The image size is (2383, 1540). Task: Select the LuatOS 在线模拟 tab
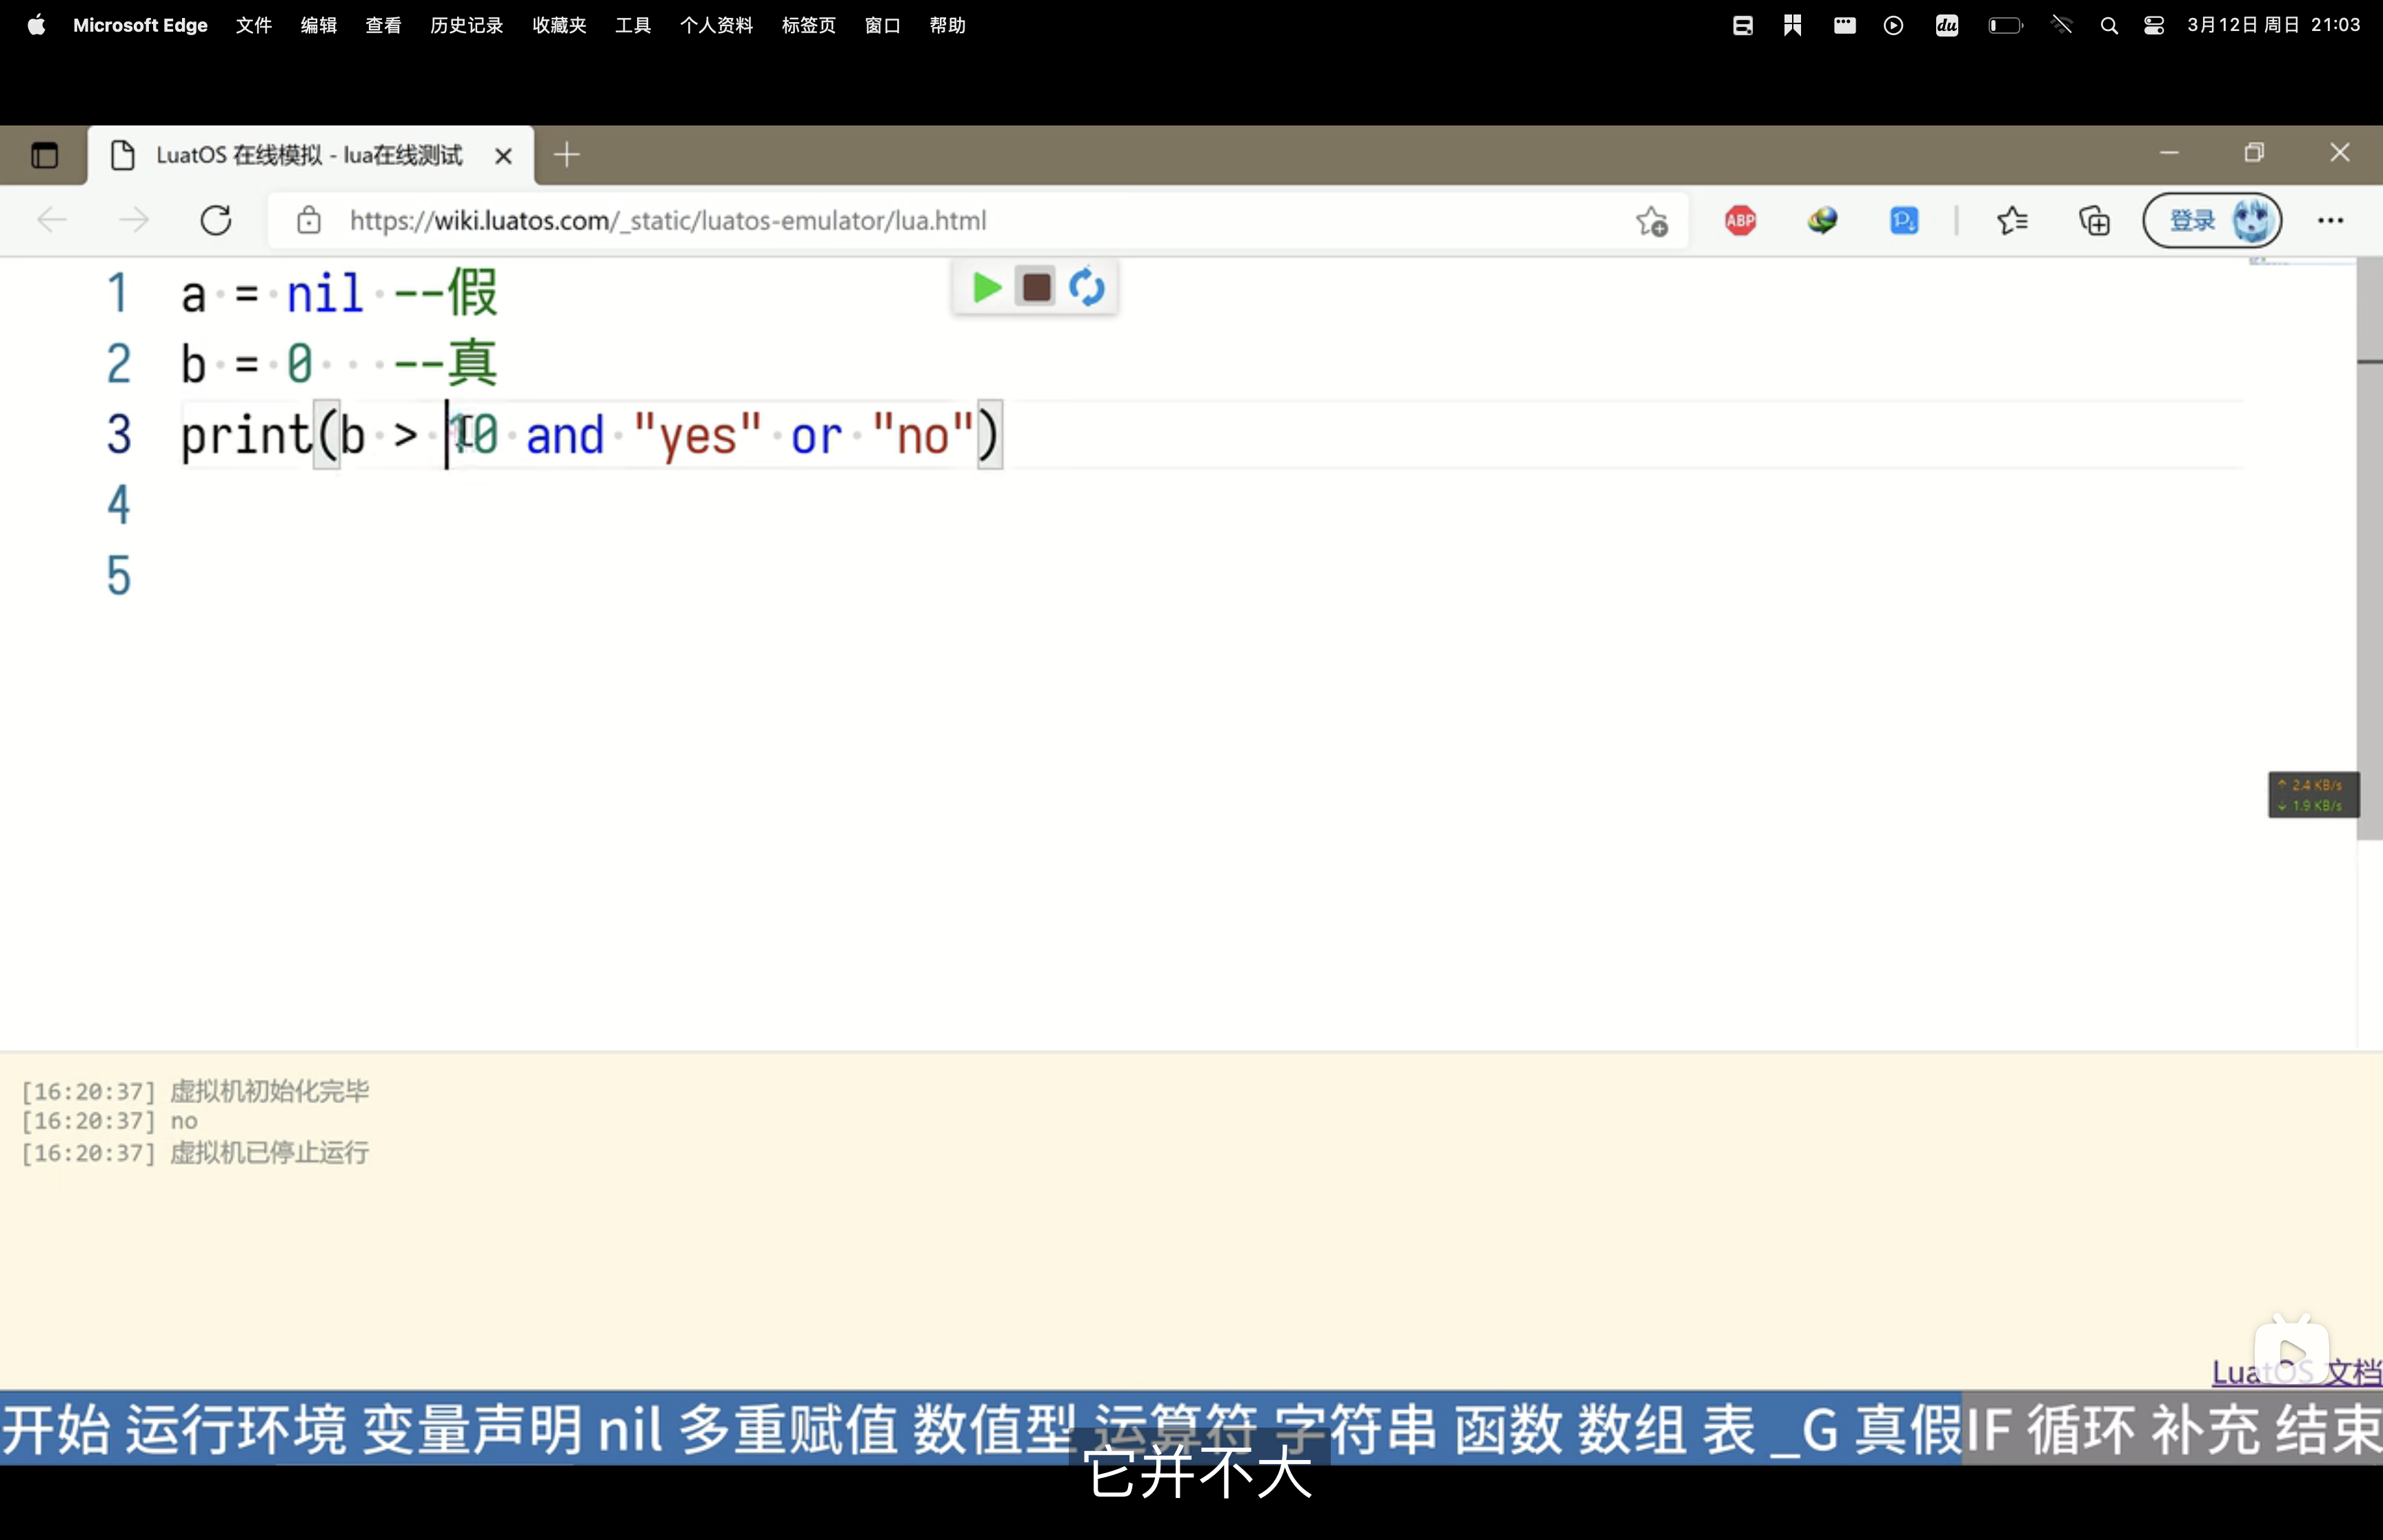pyautogui.click(x=310, y=155)
